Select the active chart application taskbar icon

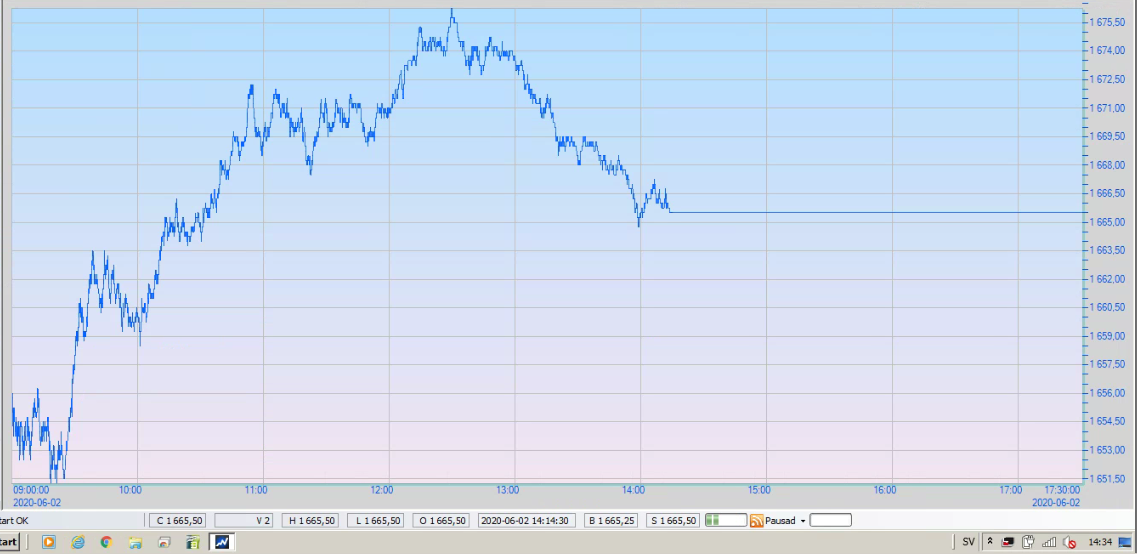[222, 542]
